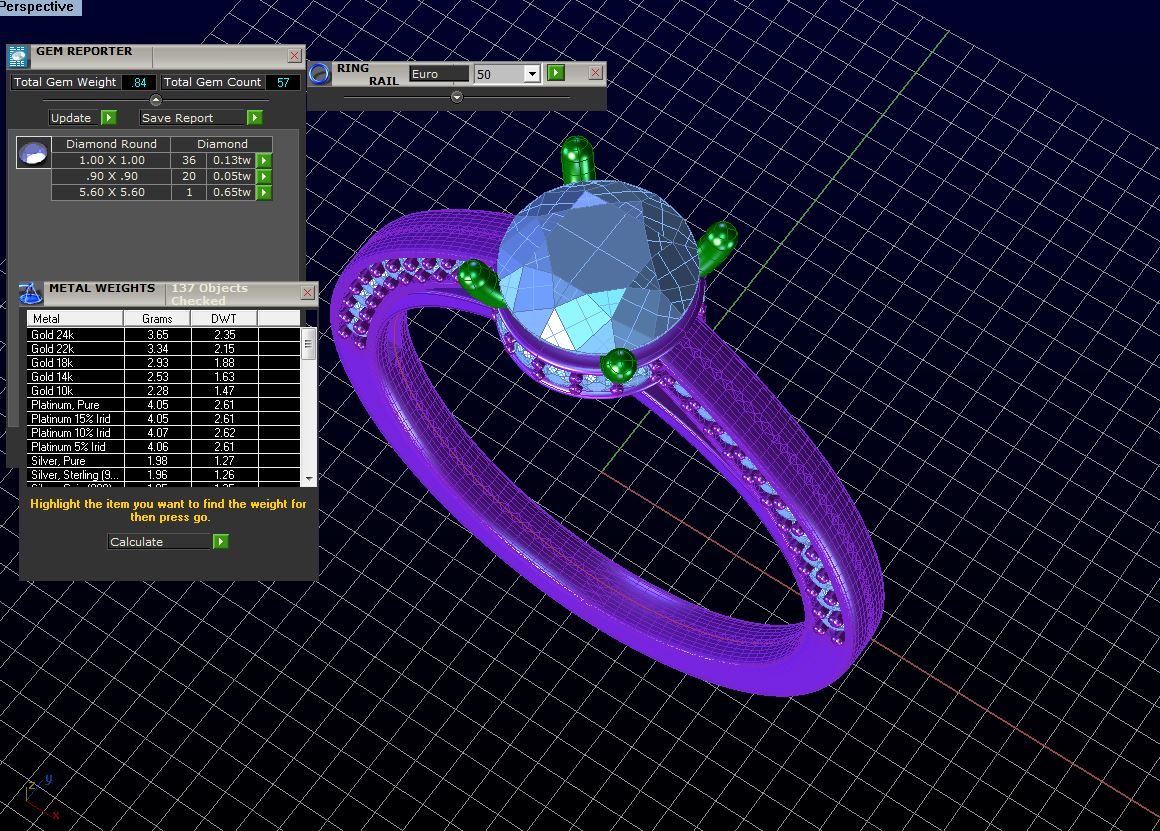Click the large blue center diamond
1160x831 pixels.
598,266
